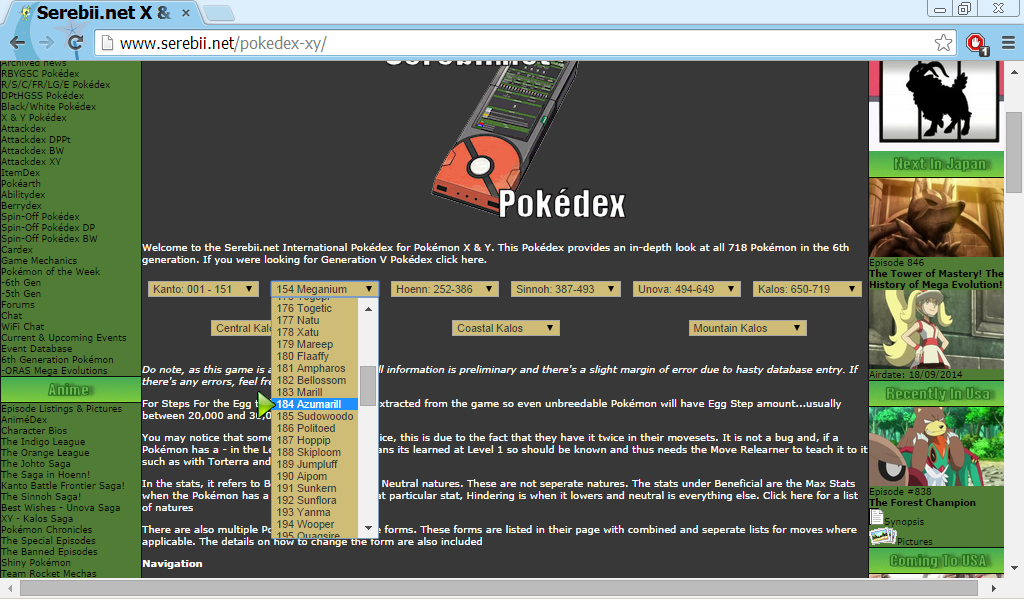This screenshot has width=1024, height=600.
Task: Open the red ad-blocker extension icon
Action: coord(977,44)
